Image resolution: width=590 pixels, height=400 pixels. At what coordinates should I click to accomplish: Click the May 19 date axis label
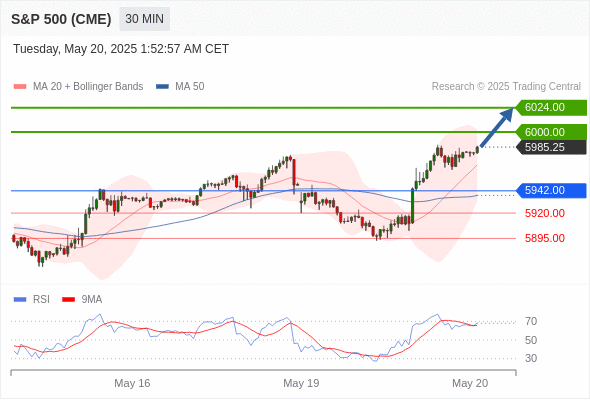pyautogui.click(x=301, y=383)
